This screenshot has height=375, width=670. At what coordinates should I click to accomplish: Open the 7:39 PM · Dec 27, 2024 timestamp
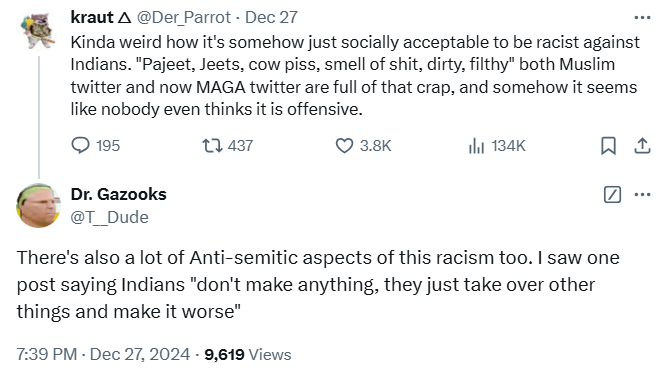point(103,354)
